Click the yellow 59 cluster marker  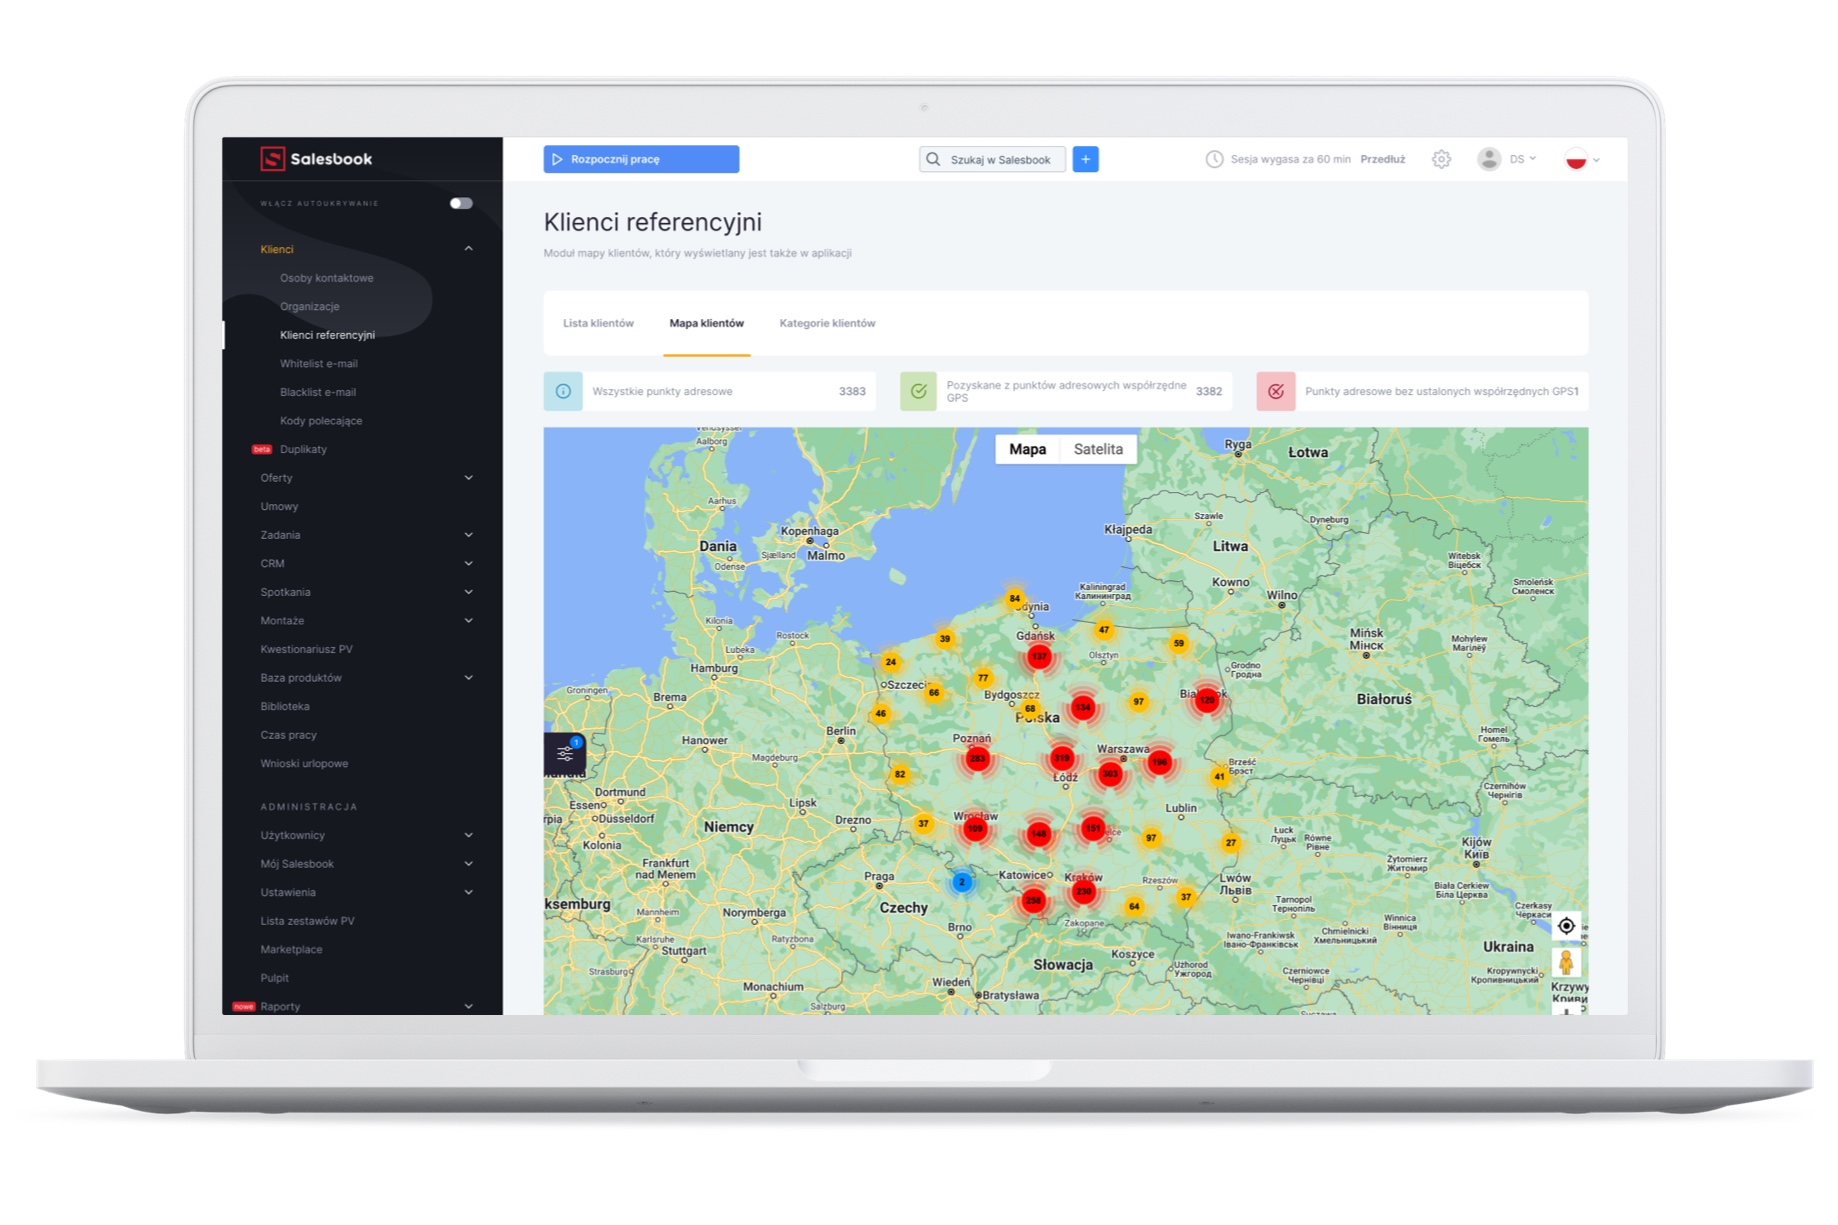point(1179,643)
